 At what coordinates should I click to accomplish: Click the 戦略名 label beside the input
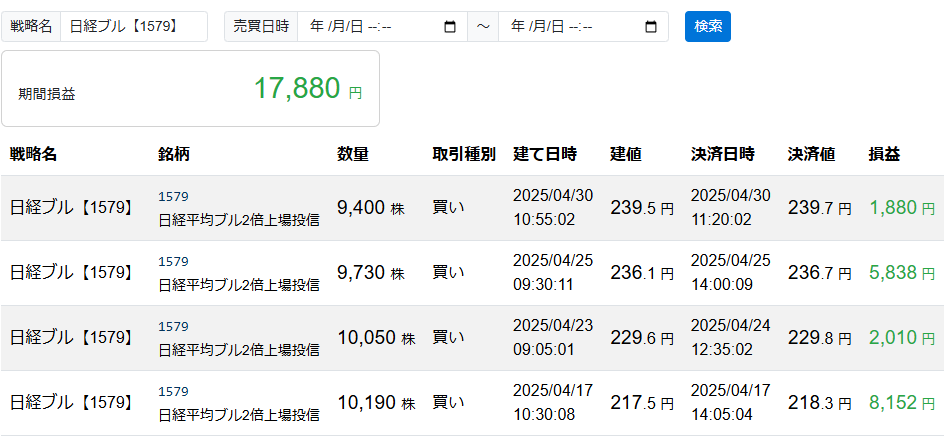(31, 27)
